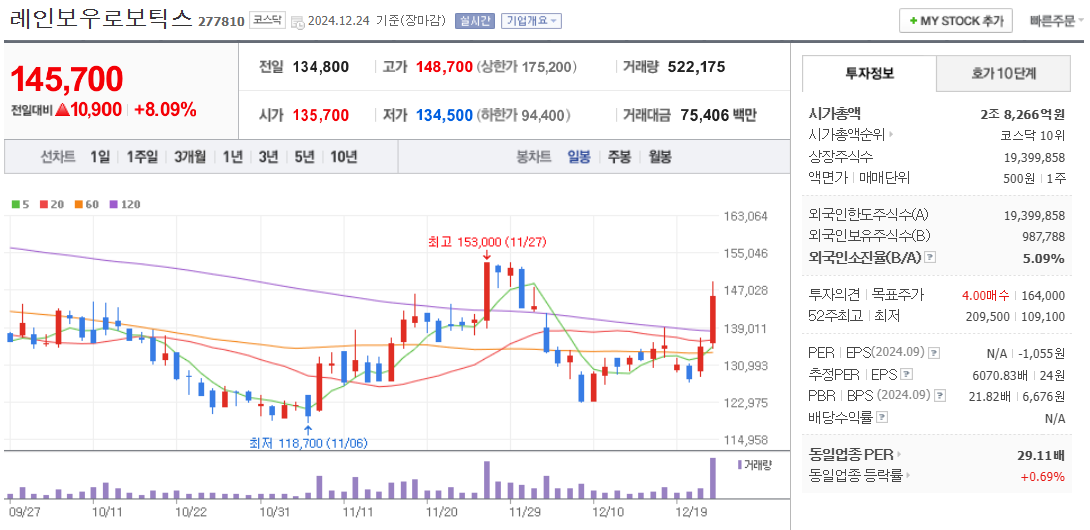Click the target price 164,000
The height and width of the screenshot is (530, 1090).
pos(1042,295)
